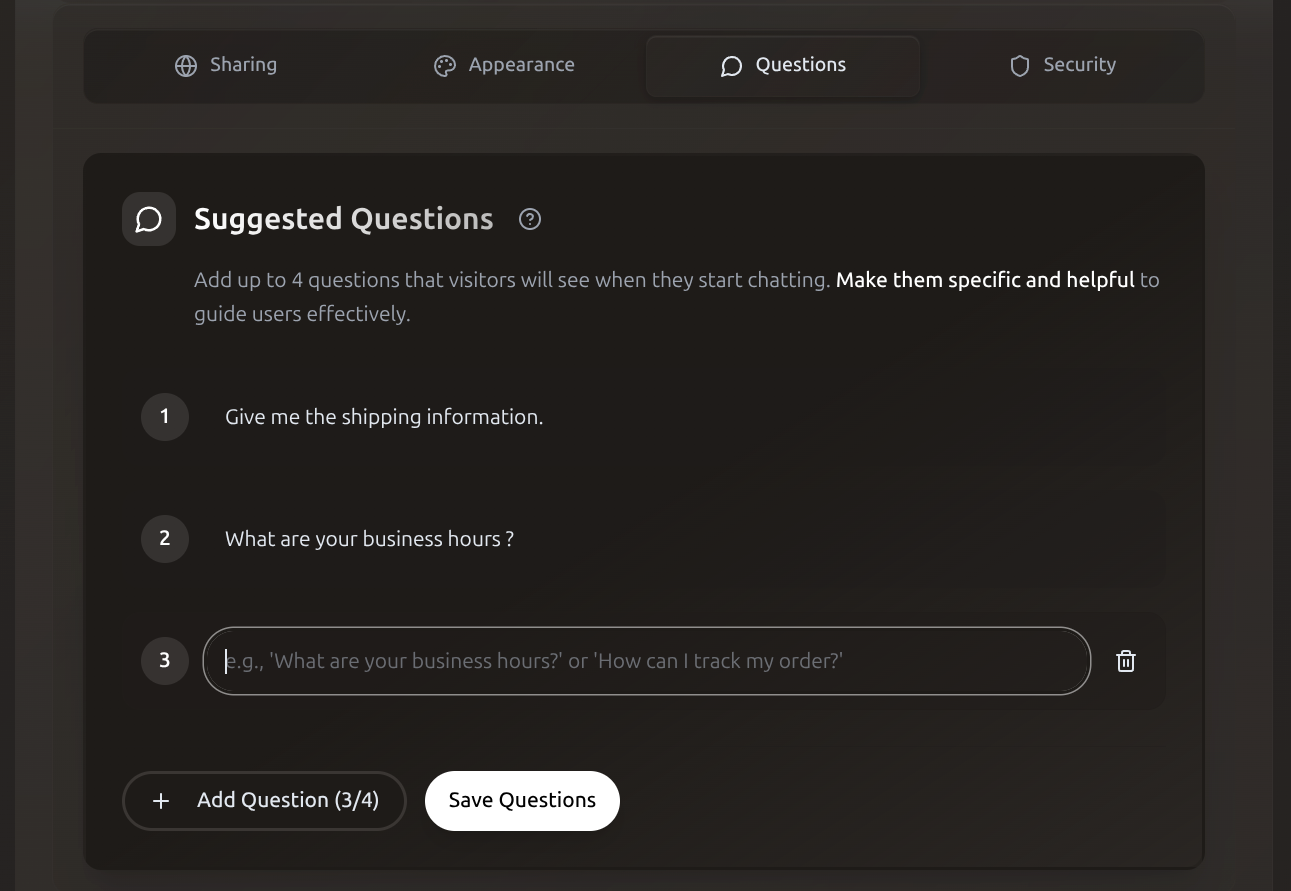Select the business hours question row
The width and height of the screenshot is (1291, 891).
click(369, 539)
